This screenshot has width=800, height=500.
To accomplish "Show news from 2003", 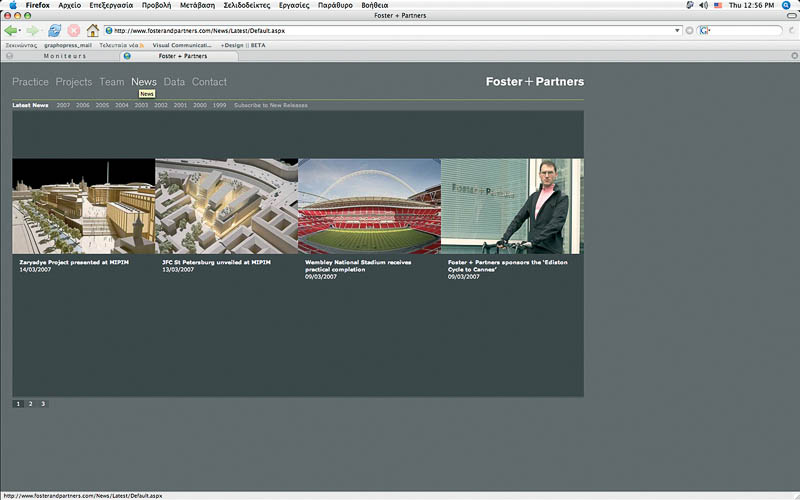I will click(141, 105).
